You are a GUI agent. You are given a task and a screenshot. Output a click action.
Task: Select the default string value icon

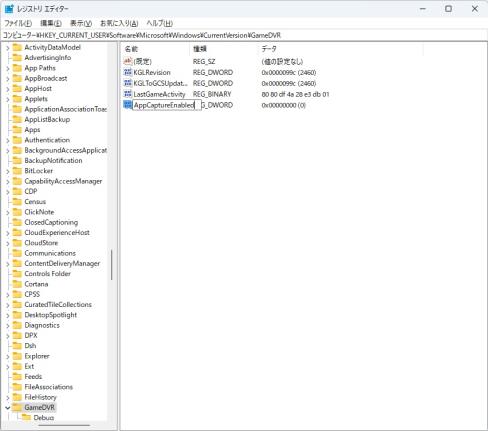128,61
